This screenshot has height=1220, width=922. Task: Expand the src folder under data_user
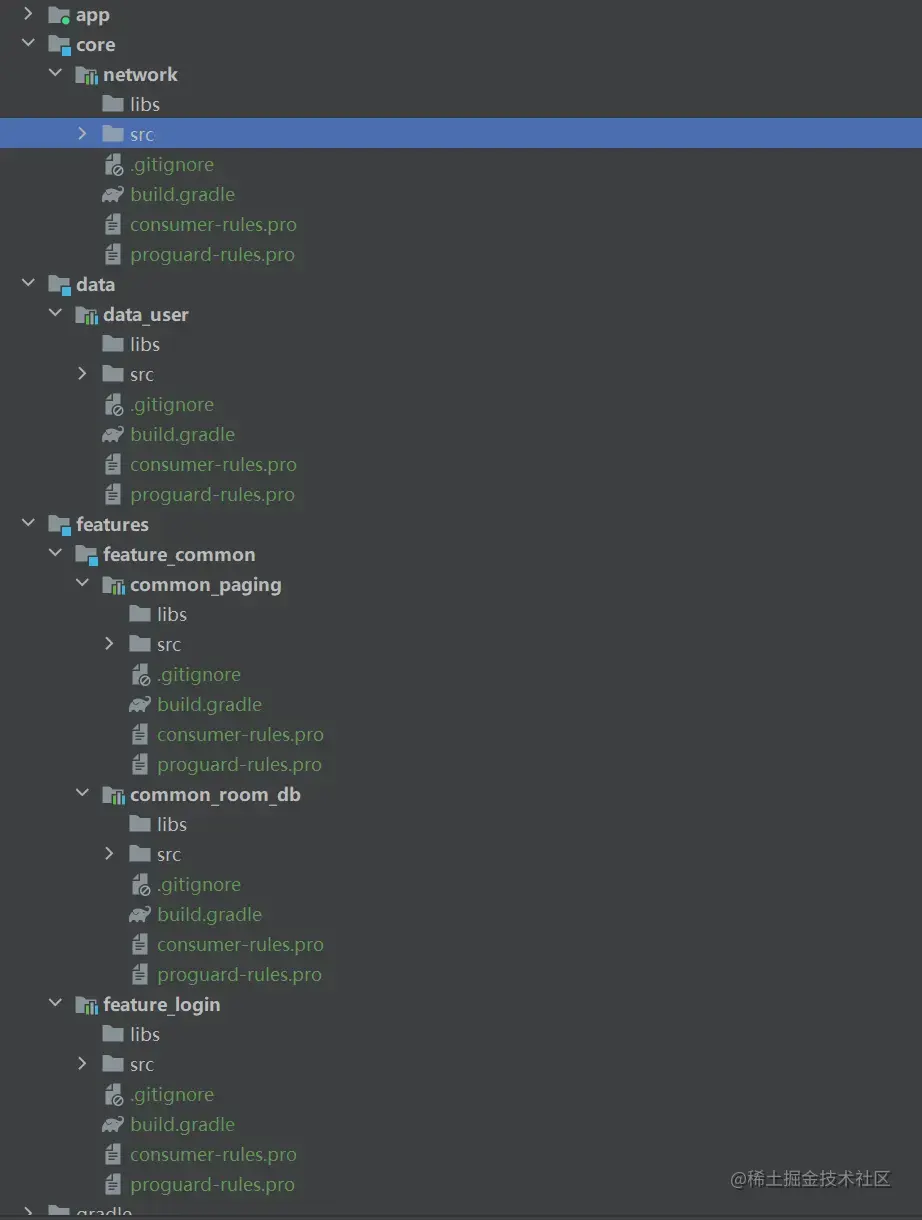[82, 374]
